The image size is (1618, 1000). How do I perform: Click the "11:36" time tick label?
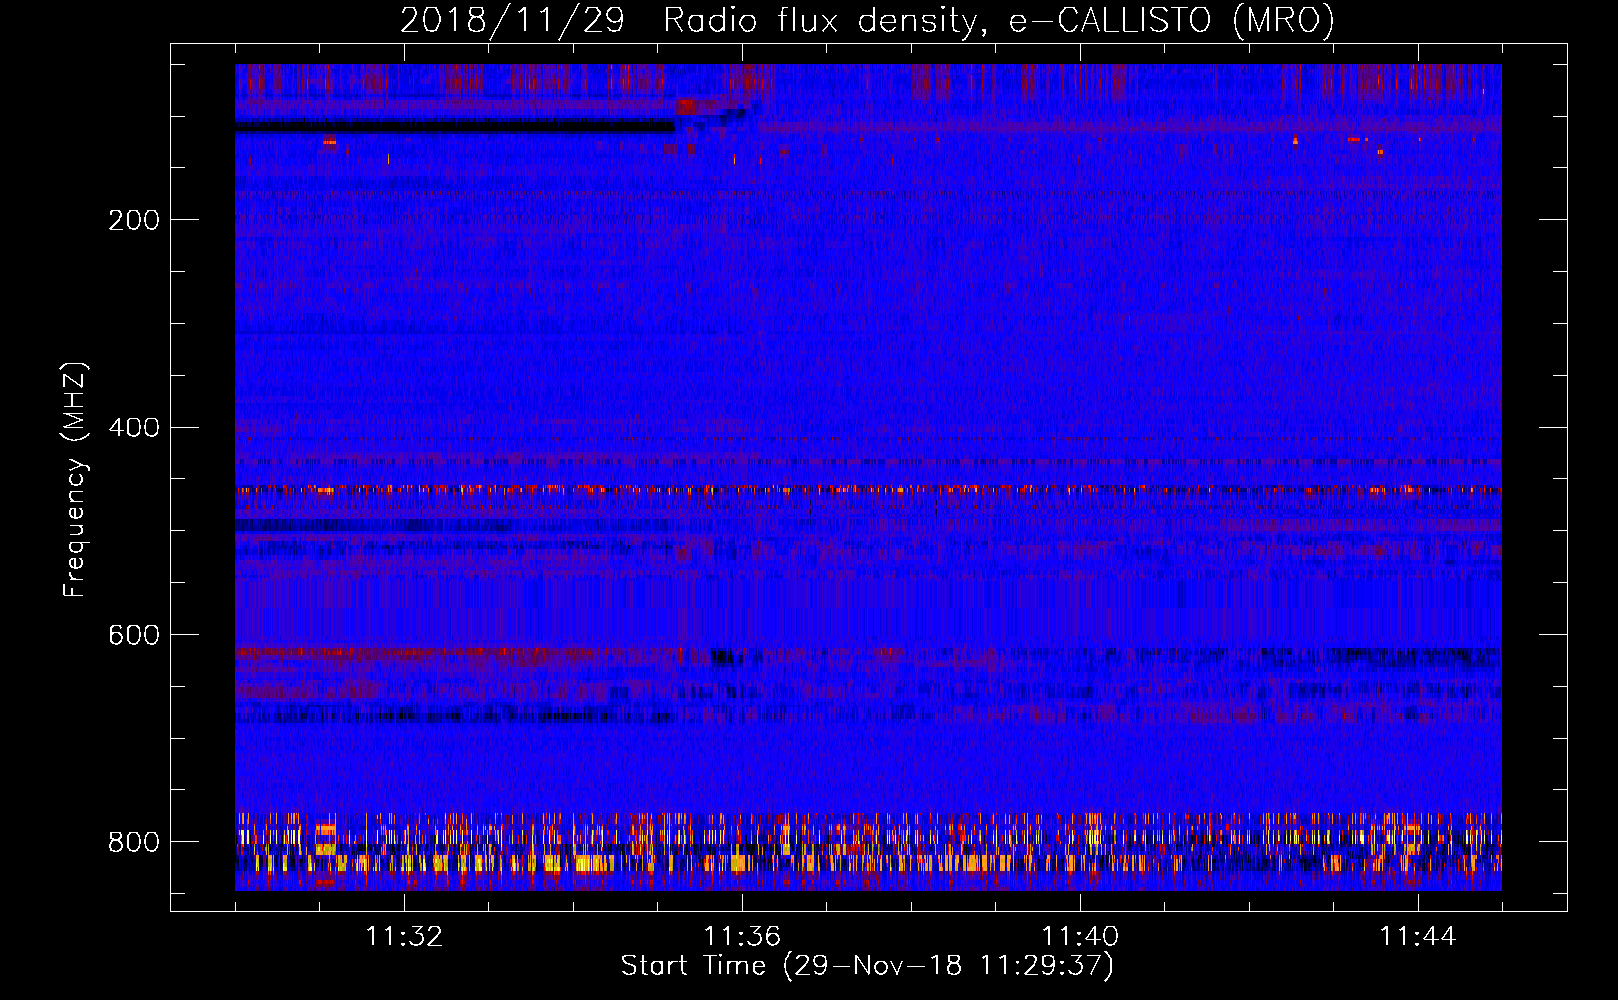(x=742, y=937)
